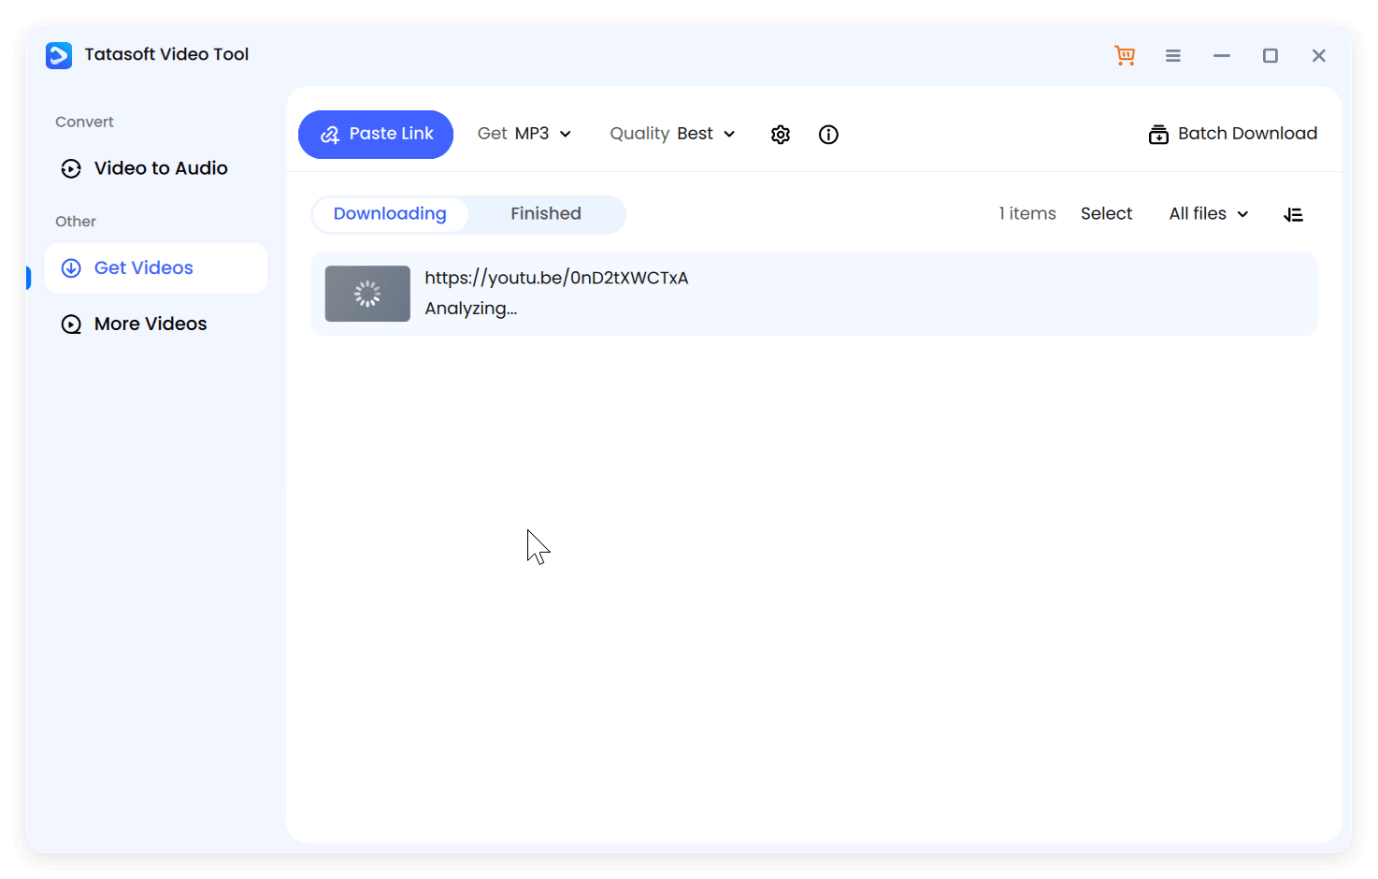Open the More Videos section
The image size is (1378, 879).
point(150,323)
